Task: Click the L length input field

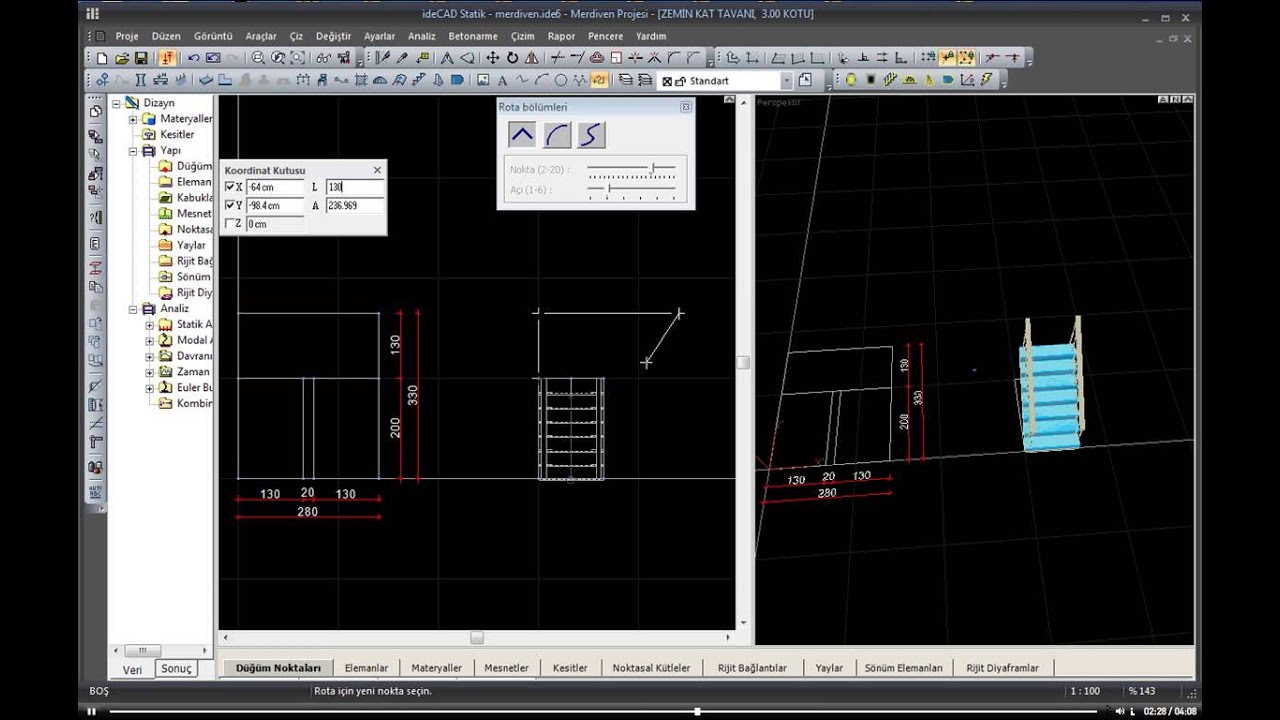Action: click(355, 187)
